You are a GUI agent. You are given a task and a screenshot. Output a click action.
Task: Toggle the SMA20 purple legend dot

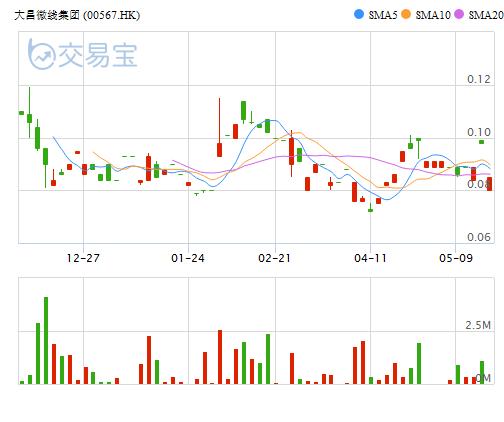[x=459, y=14]
